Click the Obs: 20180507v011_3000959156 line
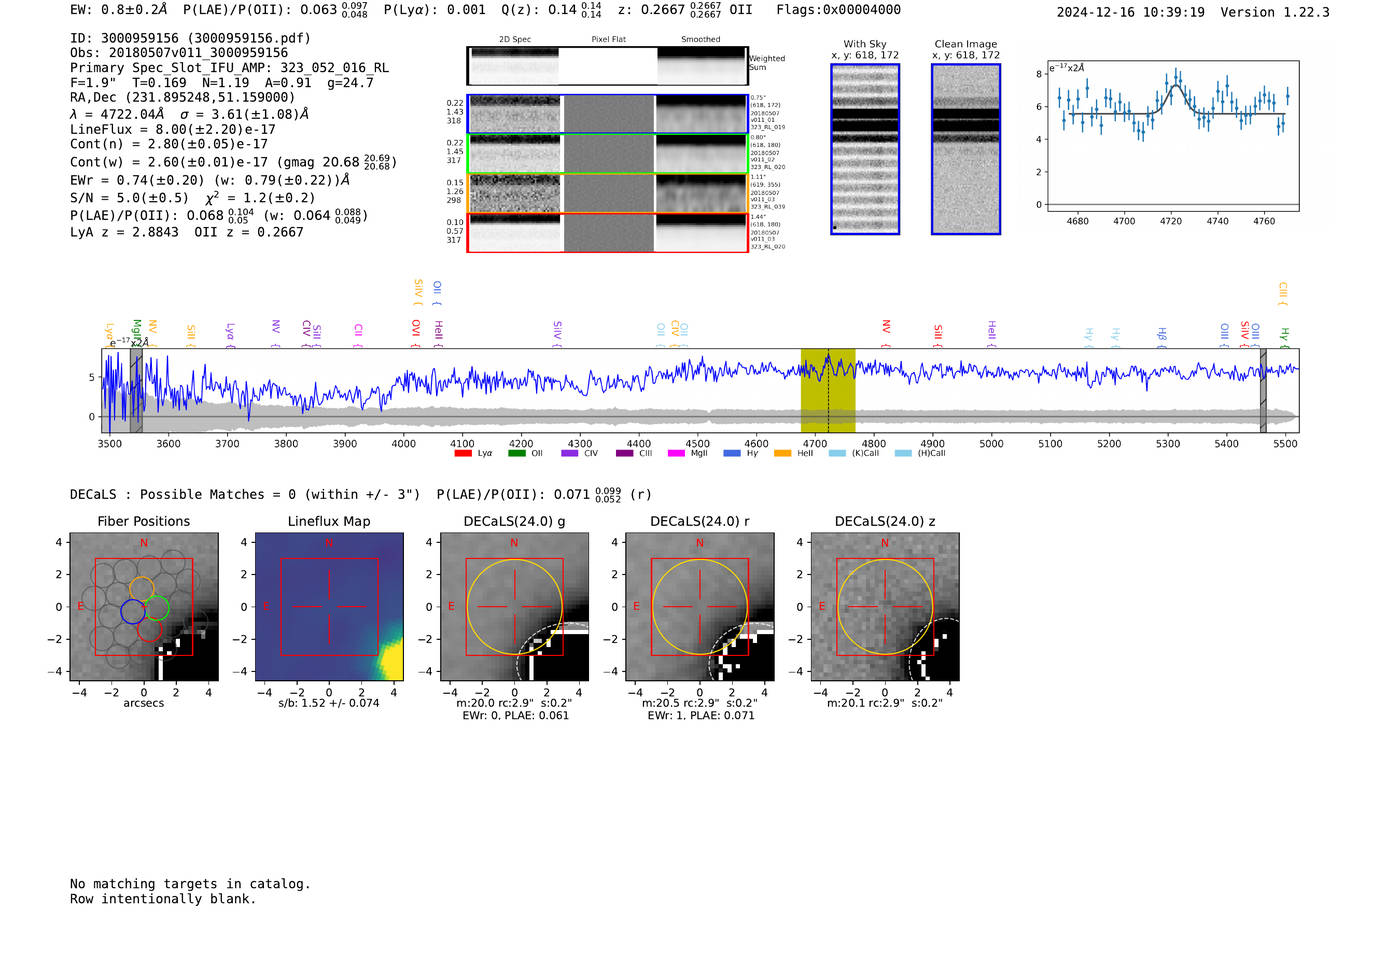Screen dimensions: 1400x953 pos(179,53)
